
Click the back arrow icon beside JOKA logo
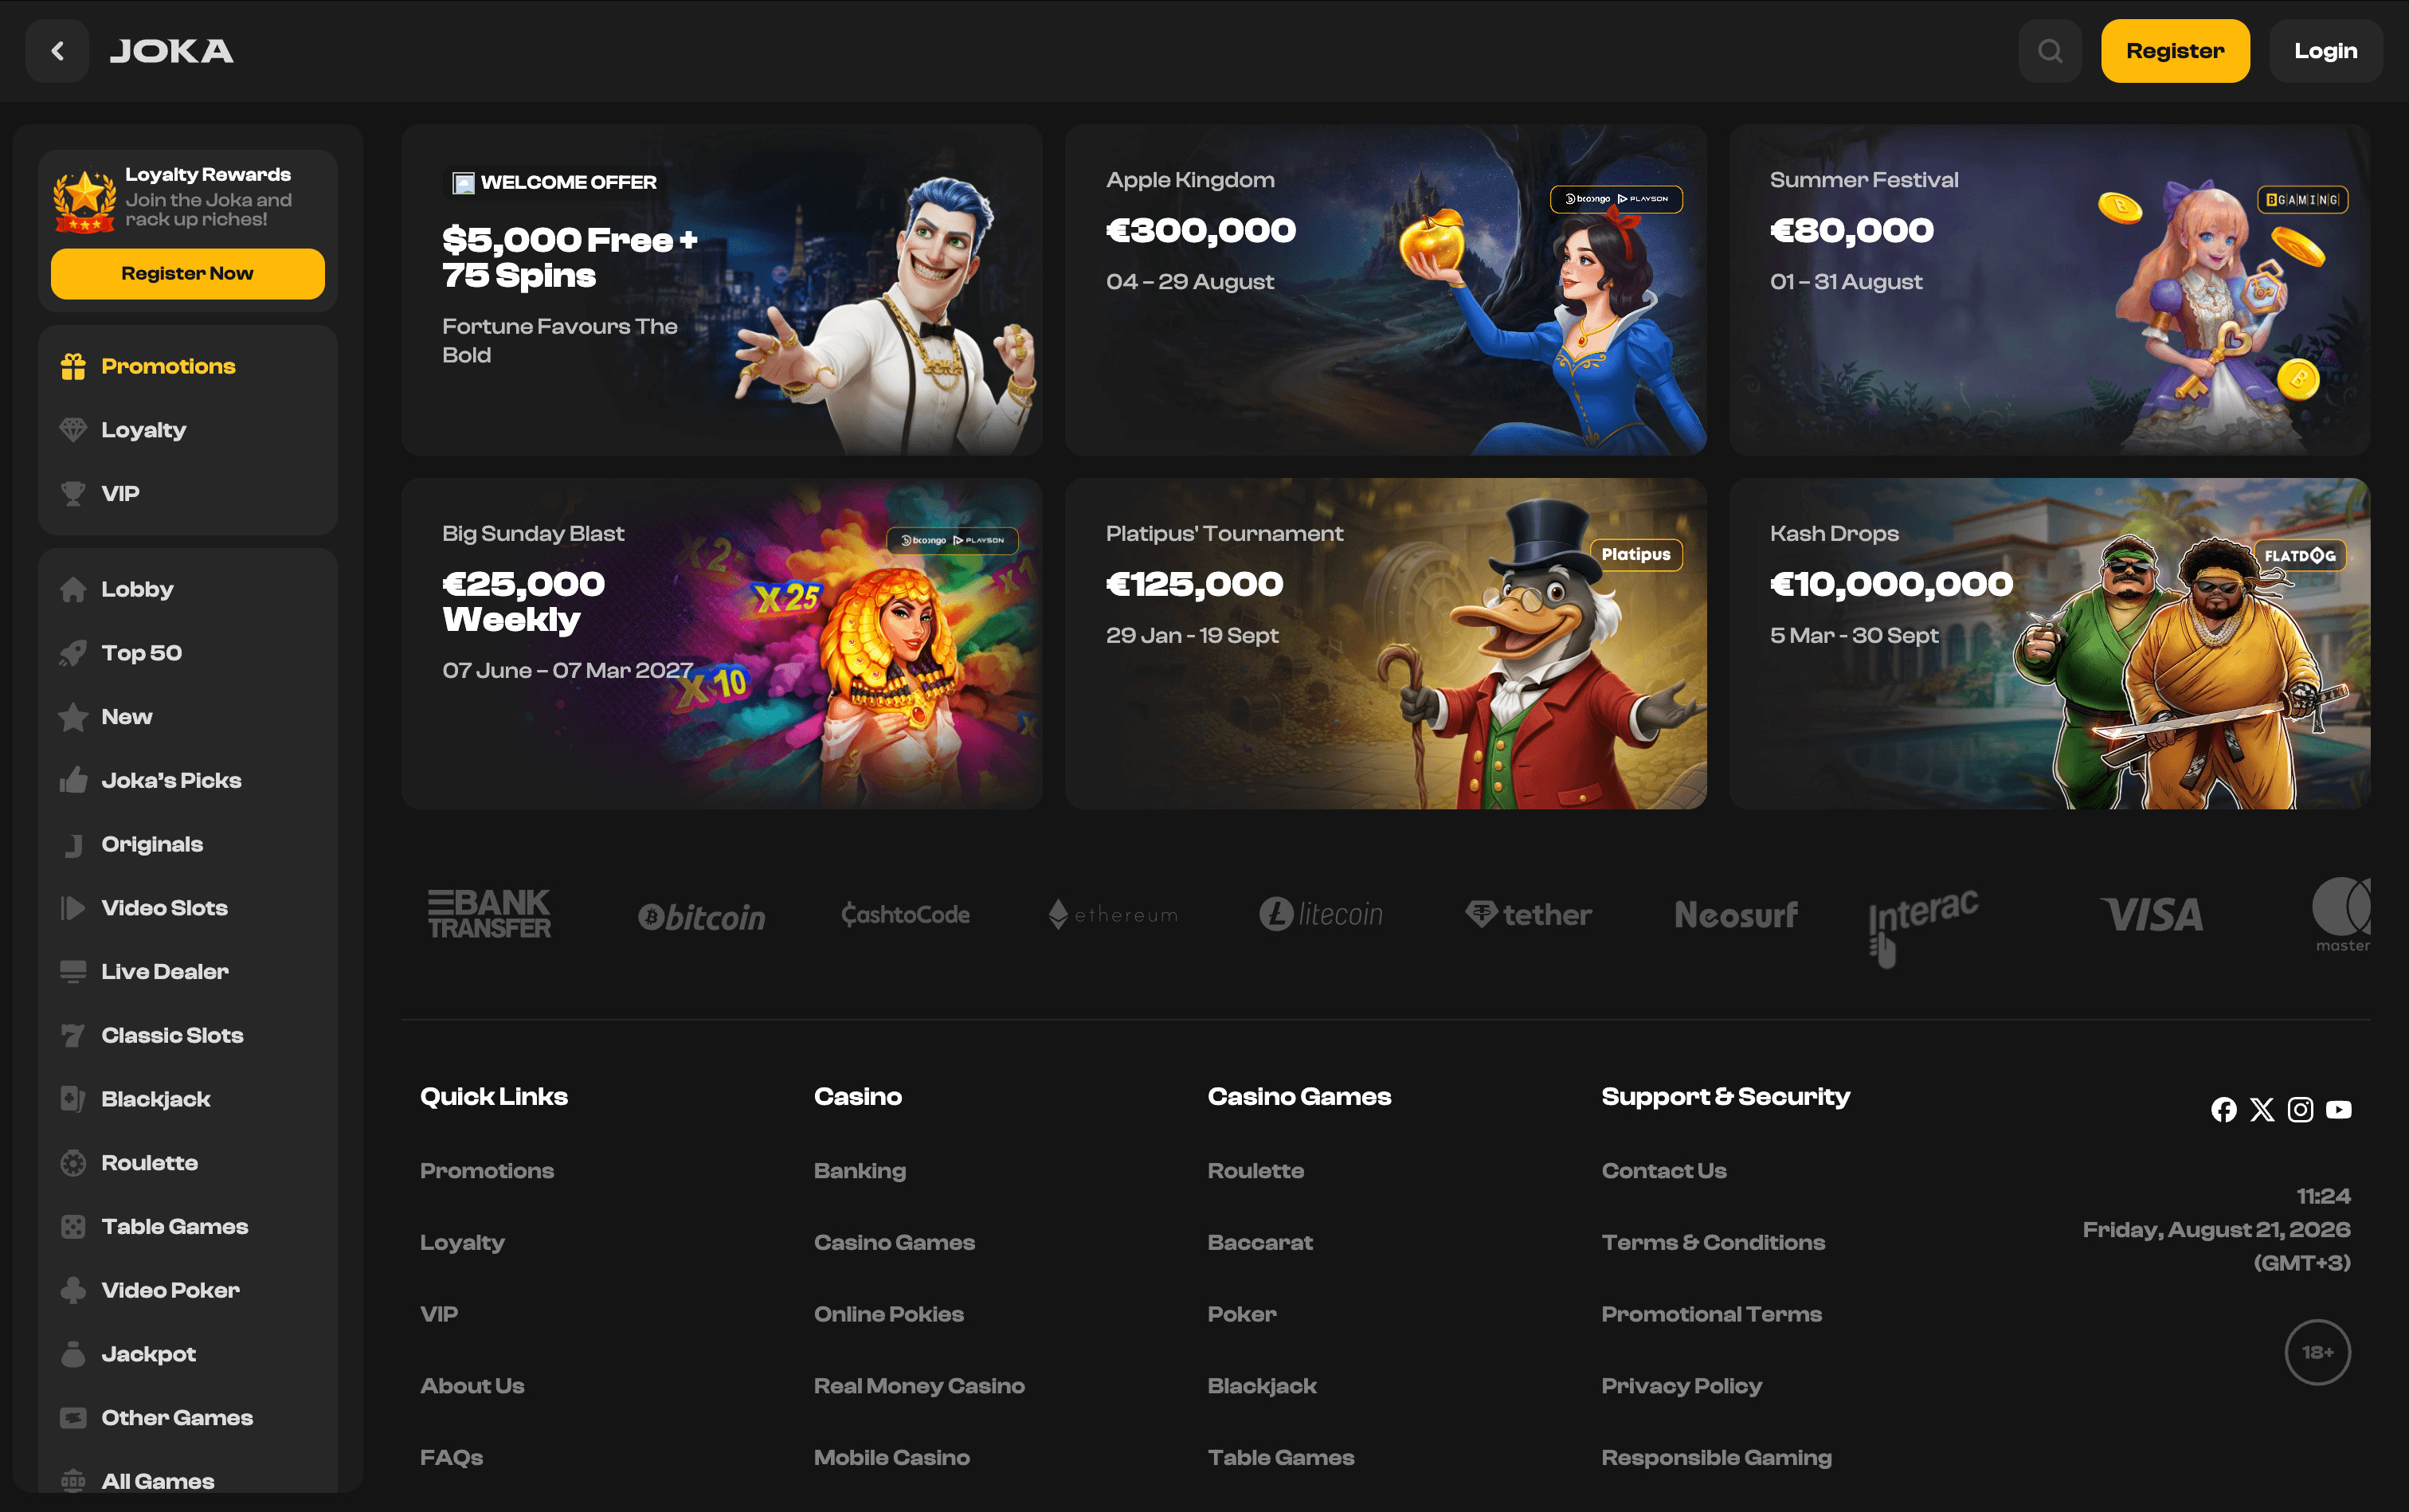coord(57,51)
